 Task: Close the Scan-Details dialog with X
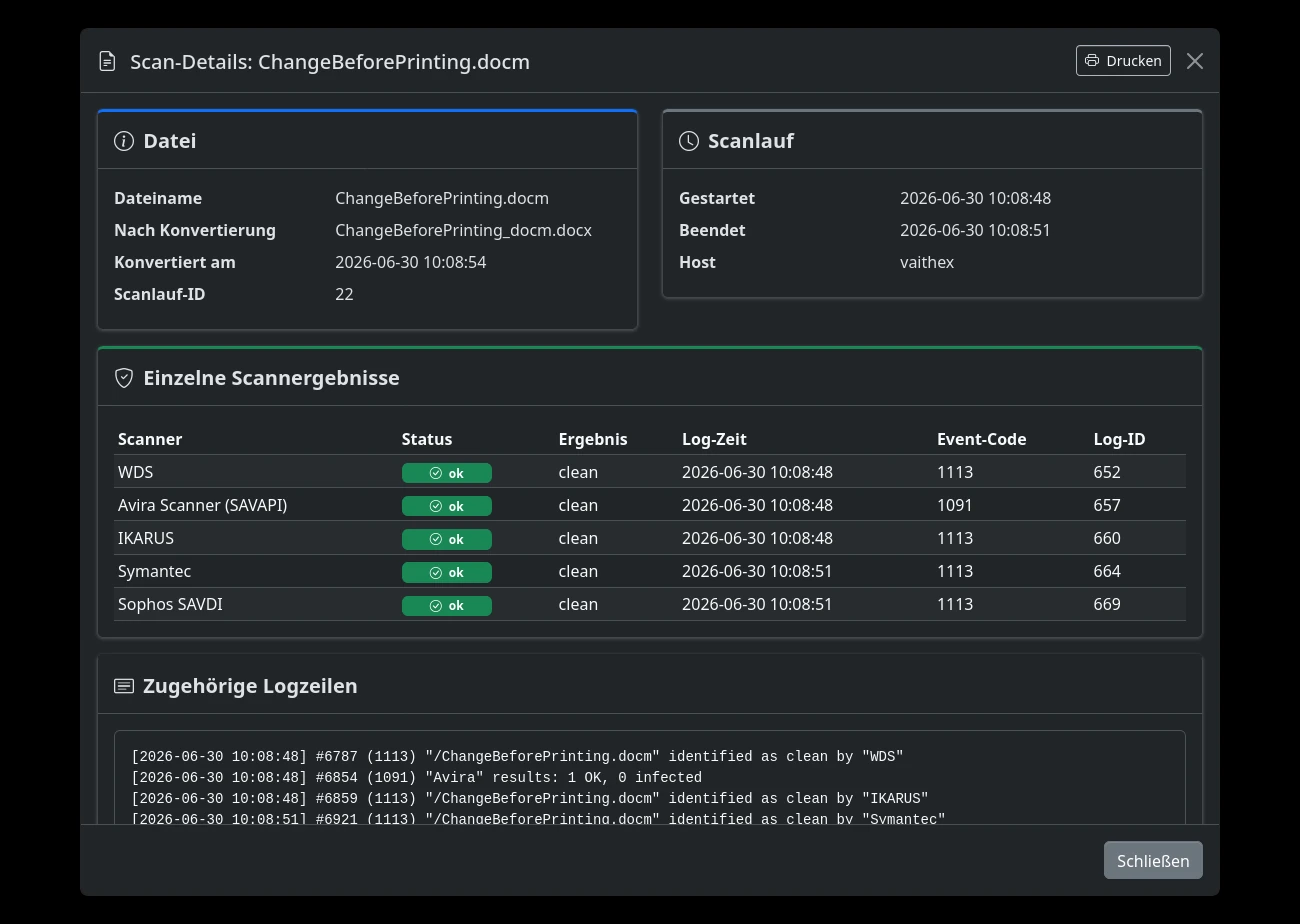tap(1195, 61)
